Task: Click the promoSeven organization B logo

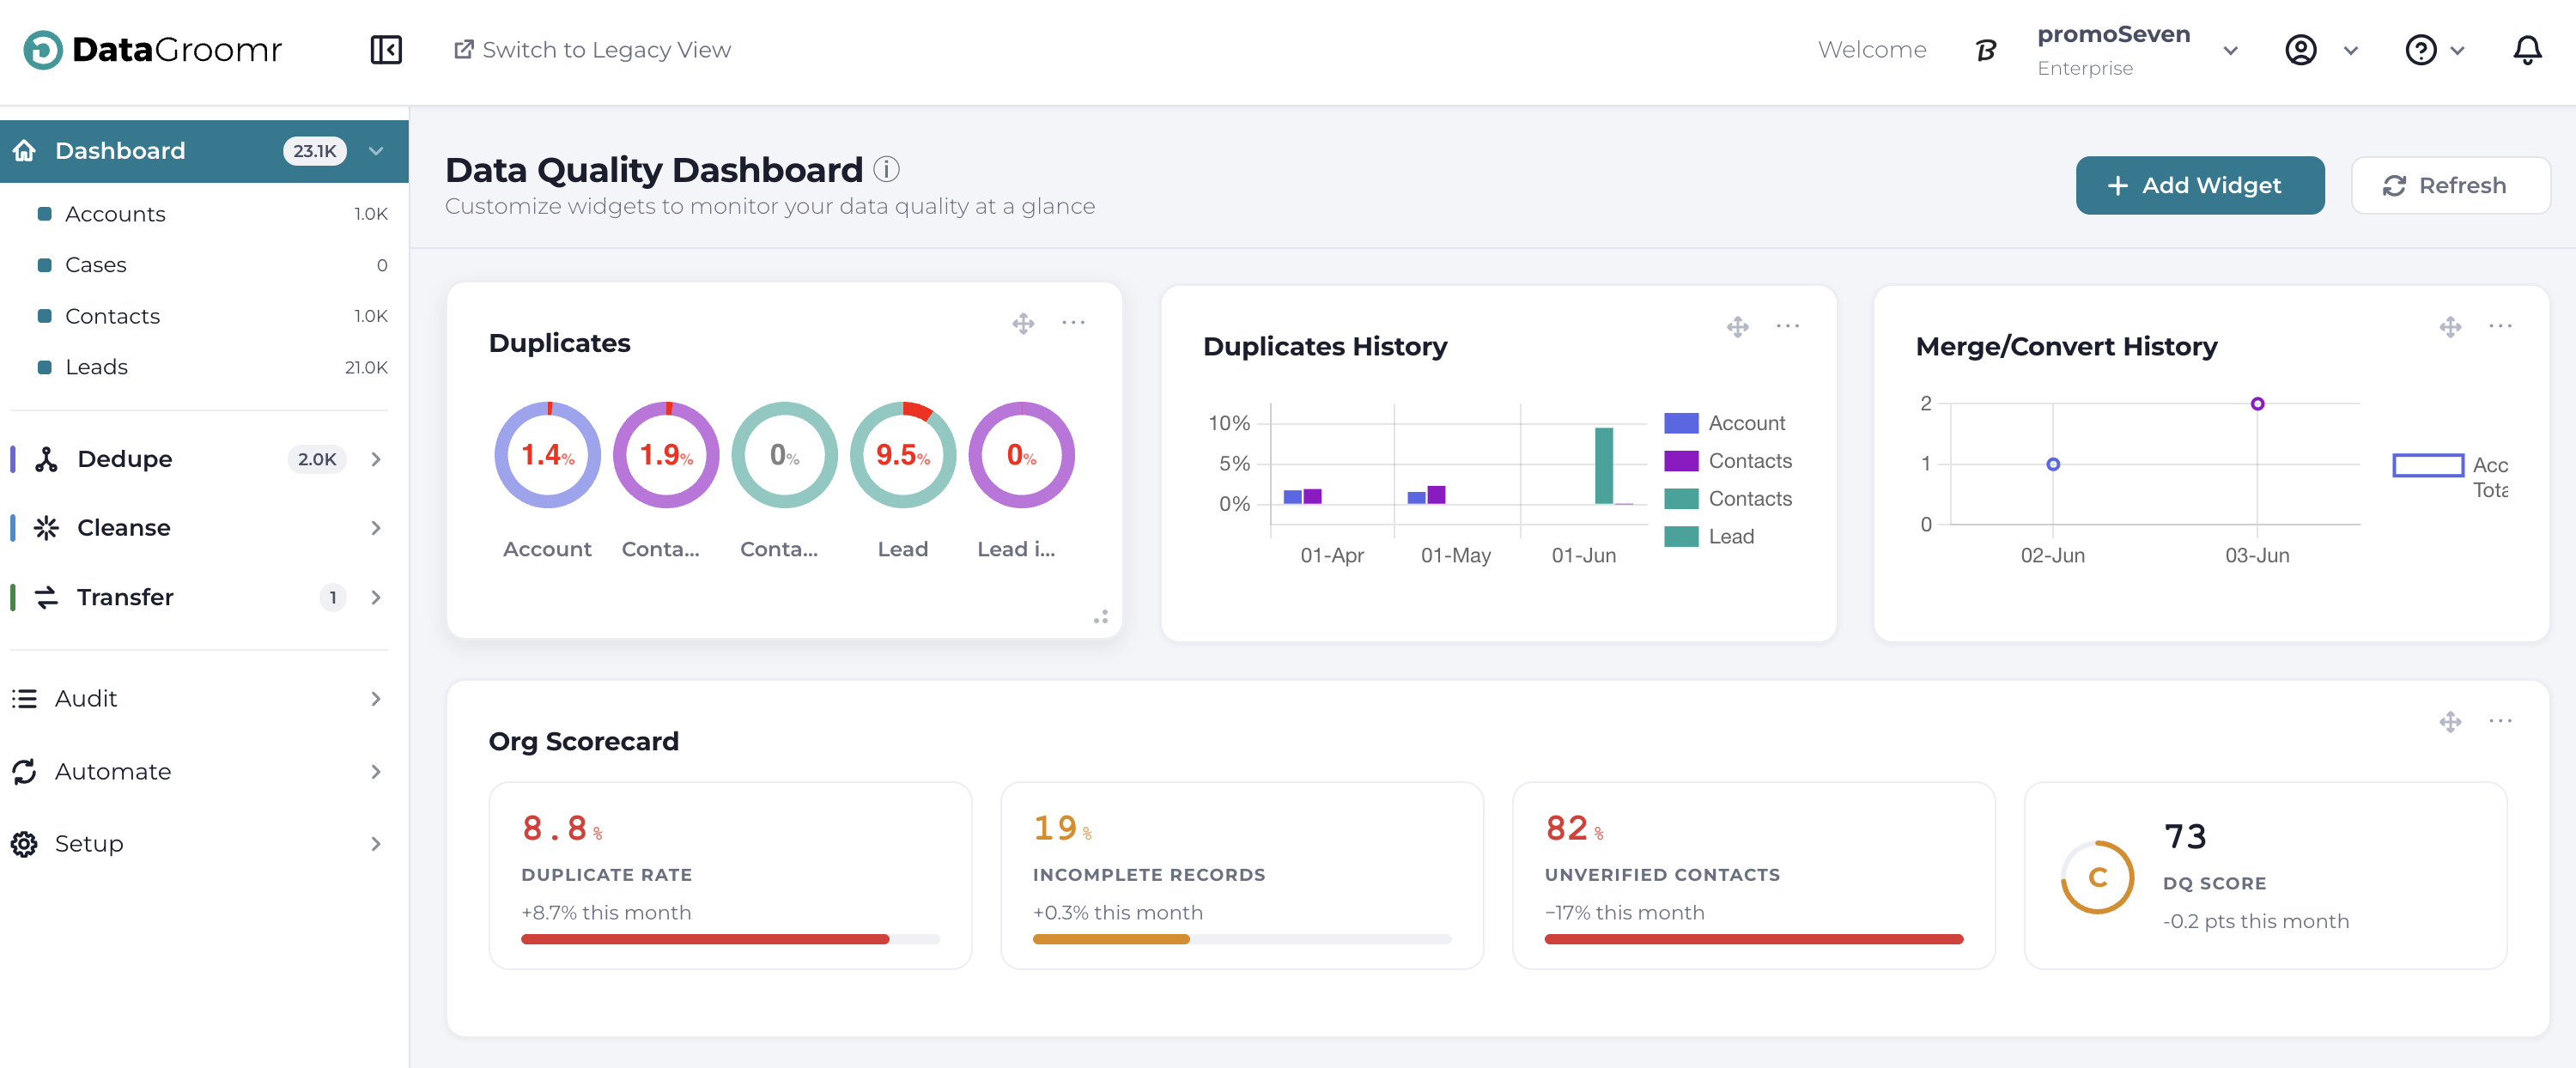Action: tap(1986, 50)
